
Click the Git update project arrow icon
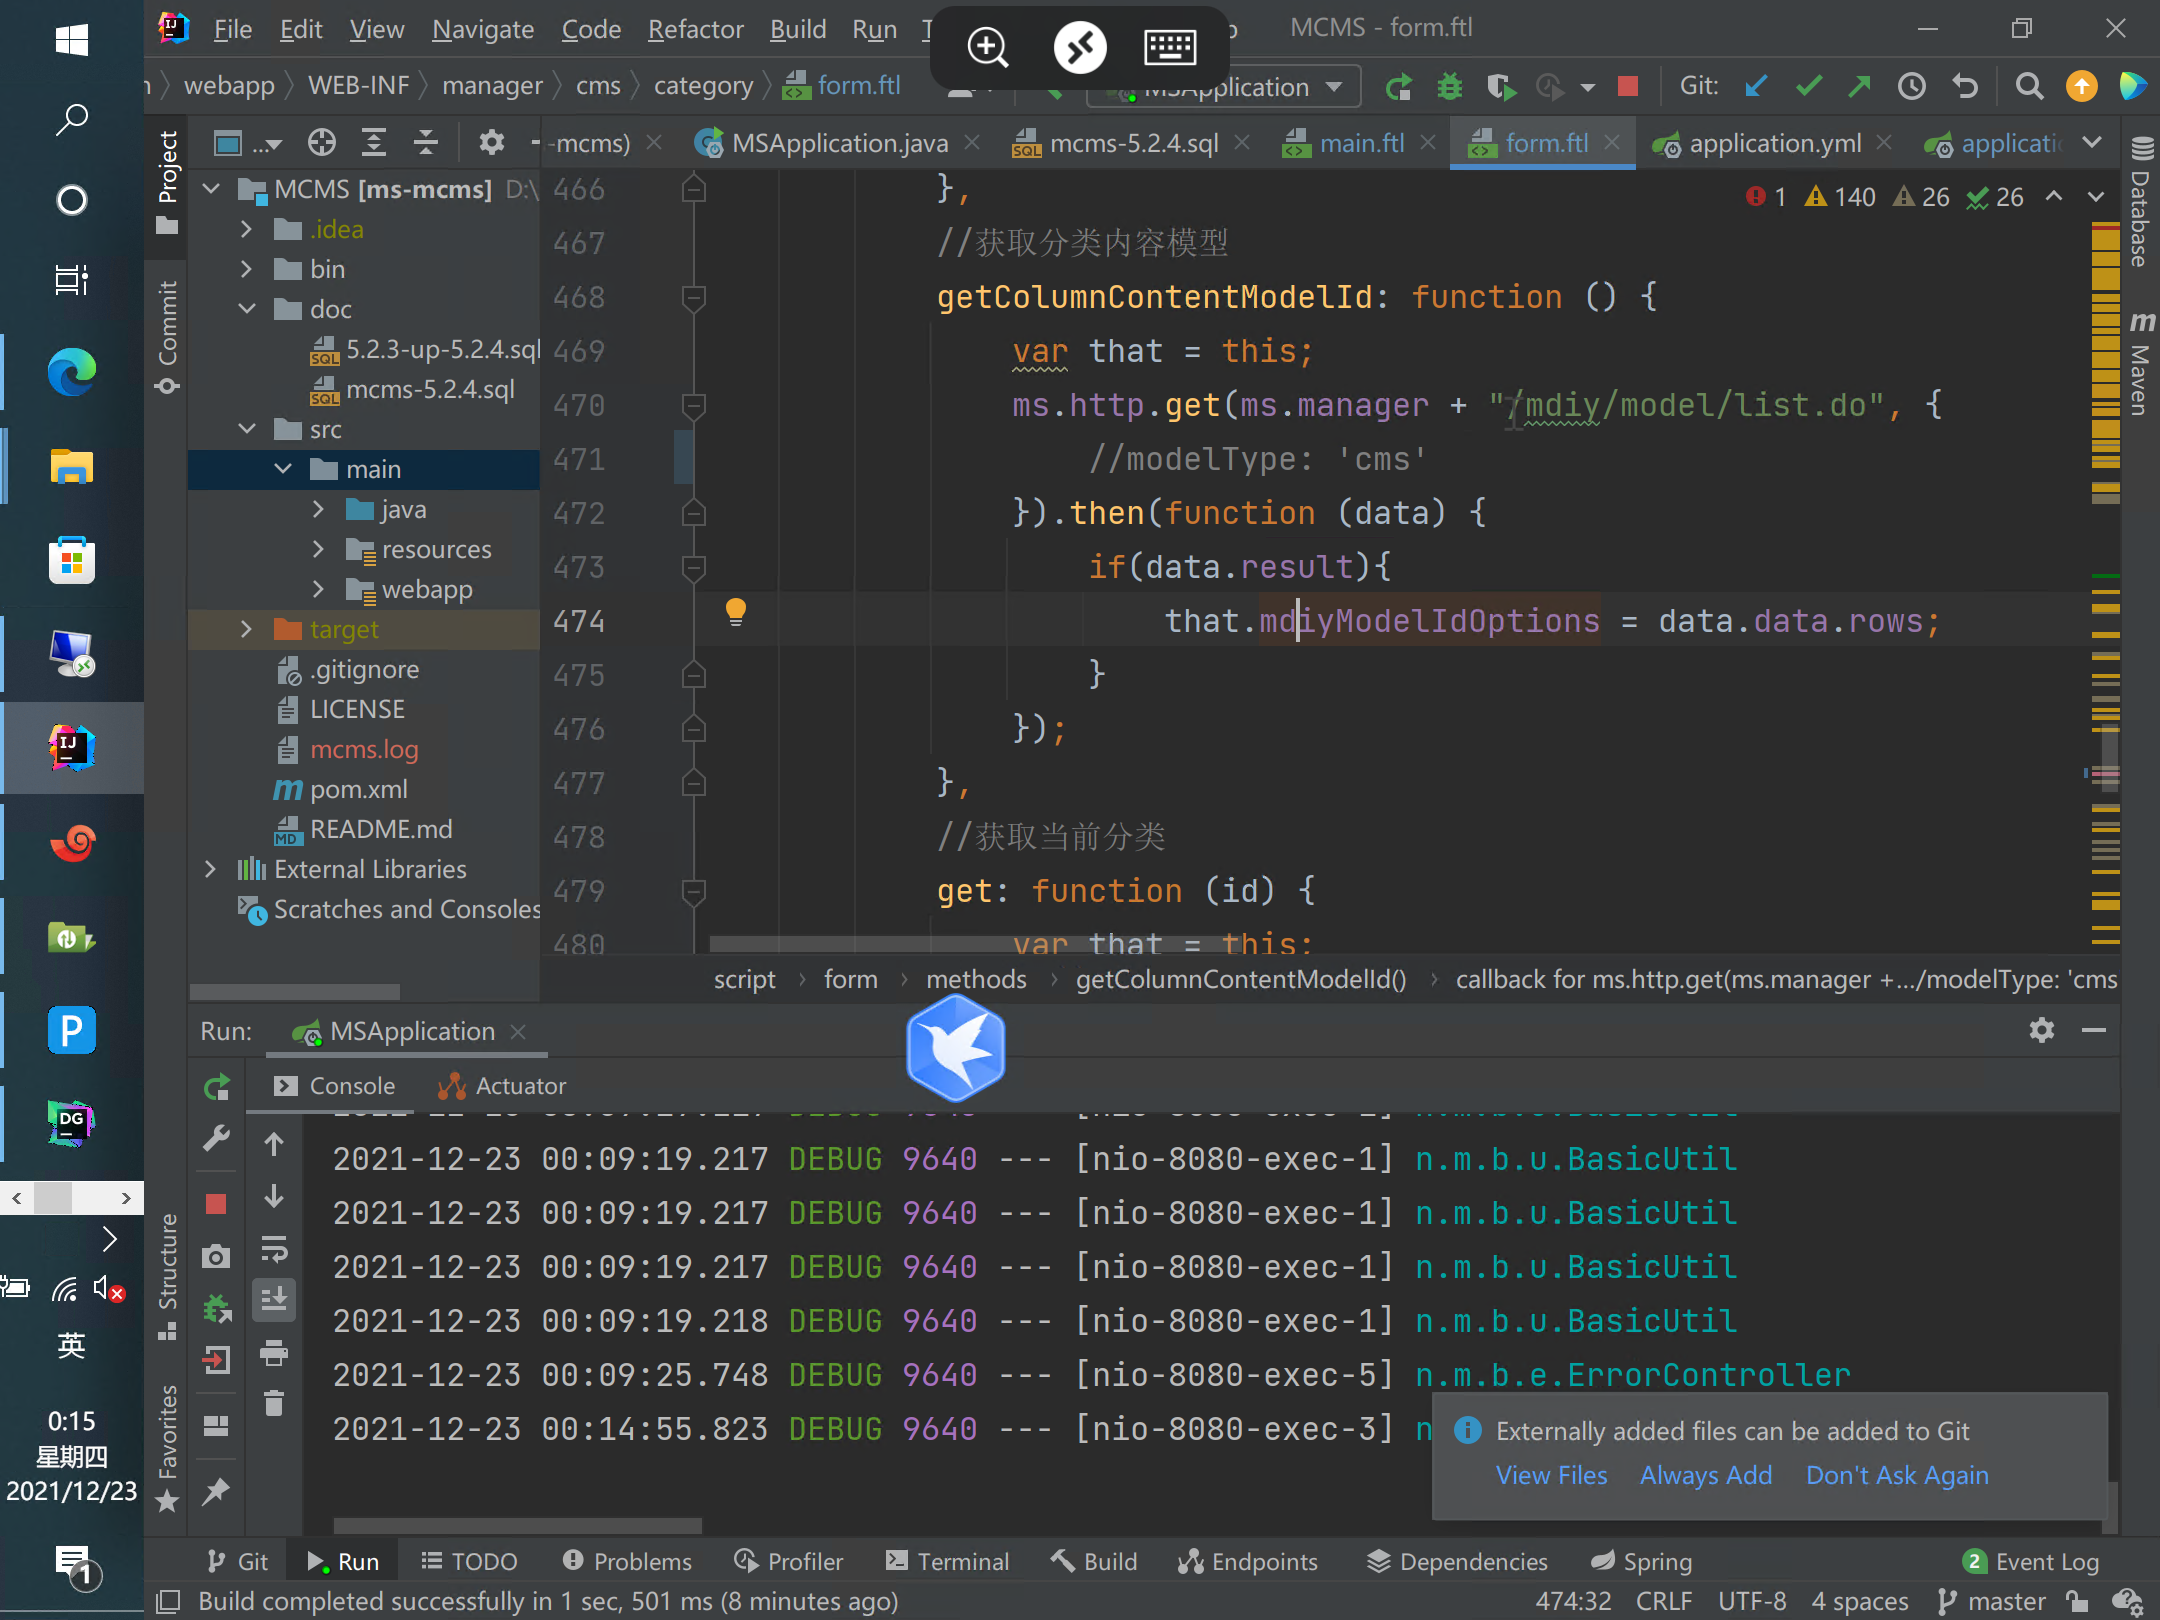point(1755,87)
